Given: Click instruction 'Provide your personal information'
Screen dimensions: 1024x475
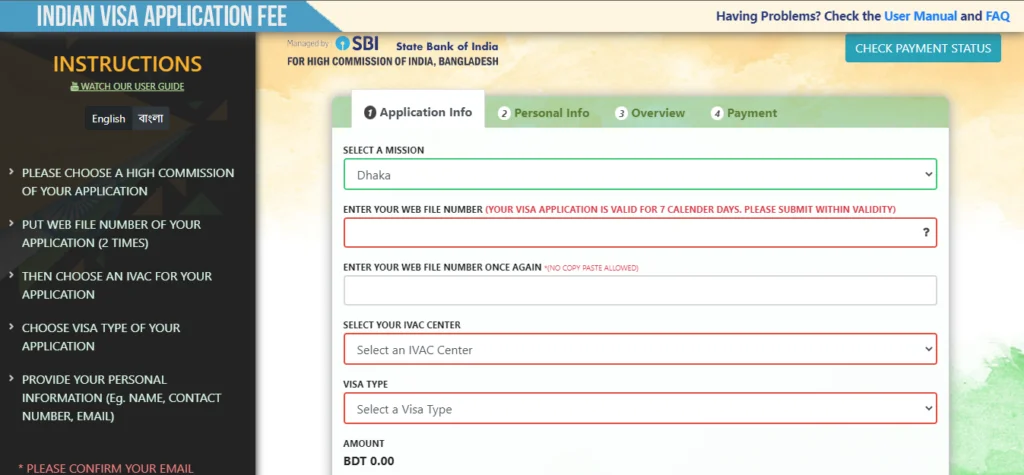Looking at the screenshot, I should click(x=121, y=398).
